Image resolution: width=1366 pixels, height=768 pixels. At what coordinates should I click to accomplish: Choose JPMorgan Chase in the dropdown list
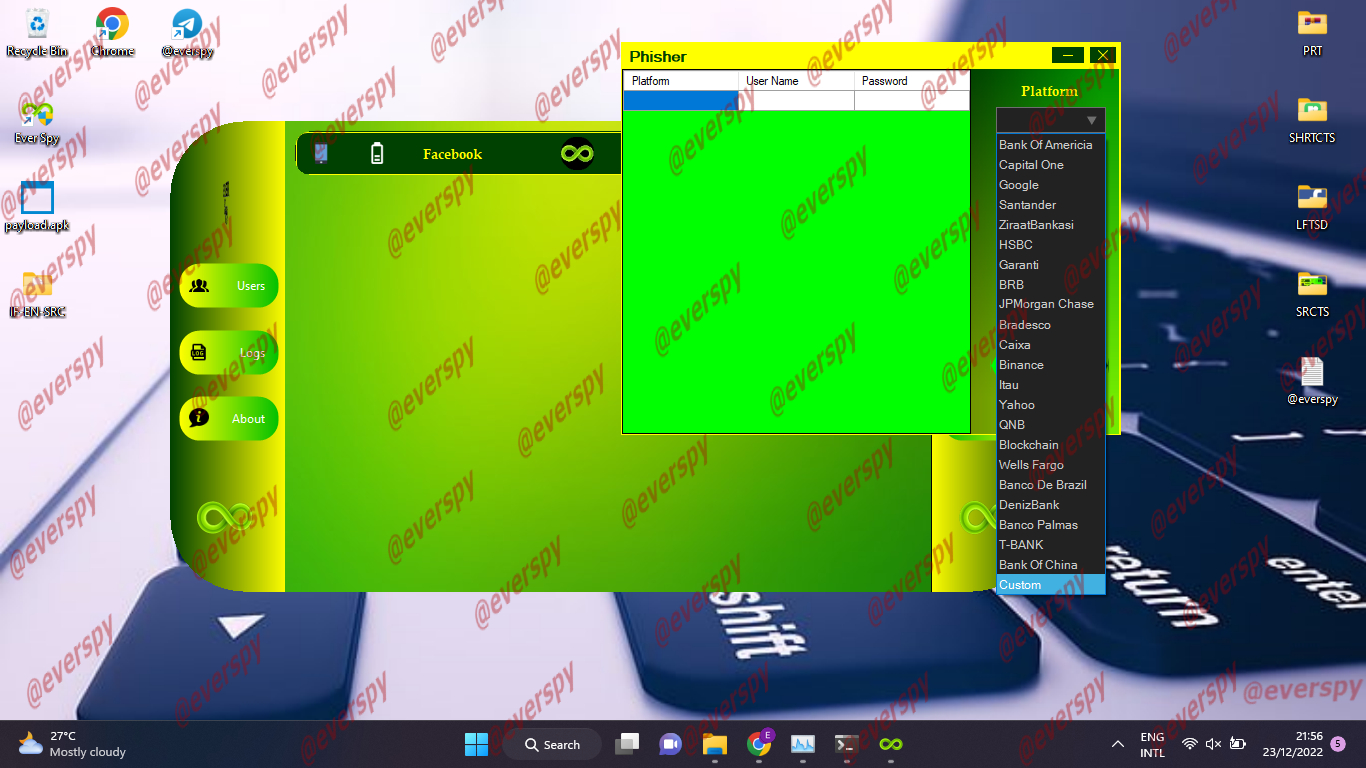(1050, 304)
